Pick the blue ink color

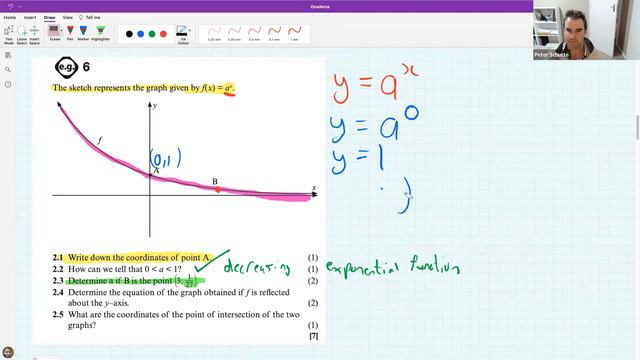(141, 34)
